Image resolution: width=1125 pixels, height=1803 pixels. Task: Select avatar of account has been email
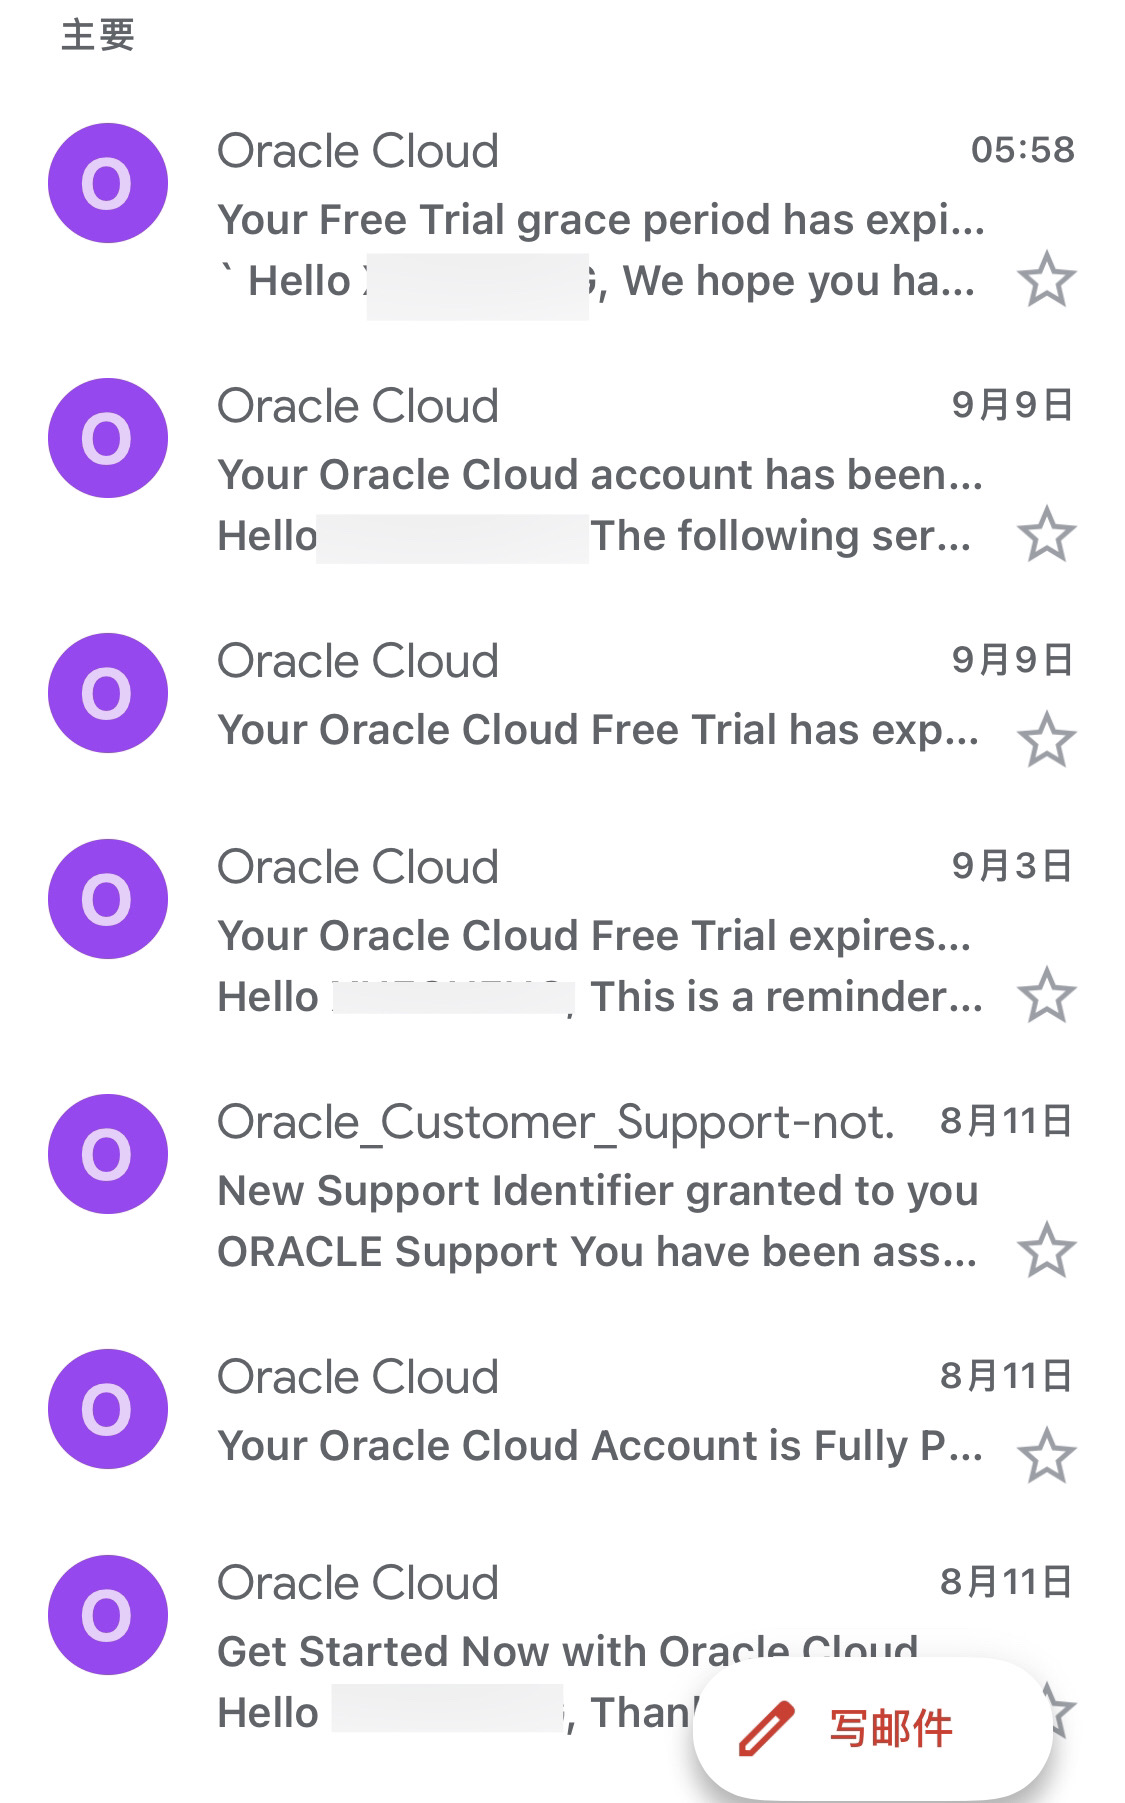click(x=107, y=438)
